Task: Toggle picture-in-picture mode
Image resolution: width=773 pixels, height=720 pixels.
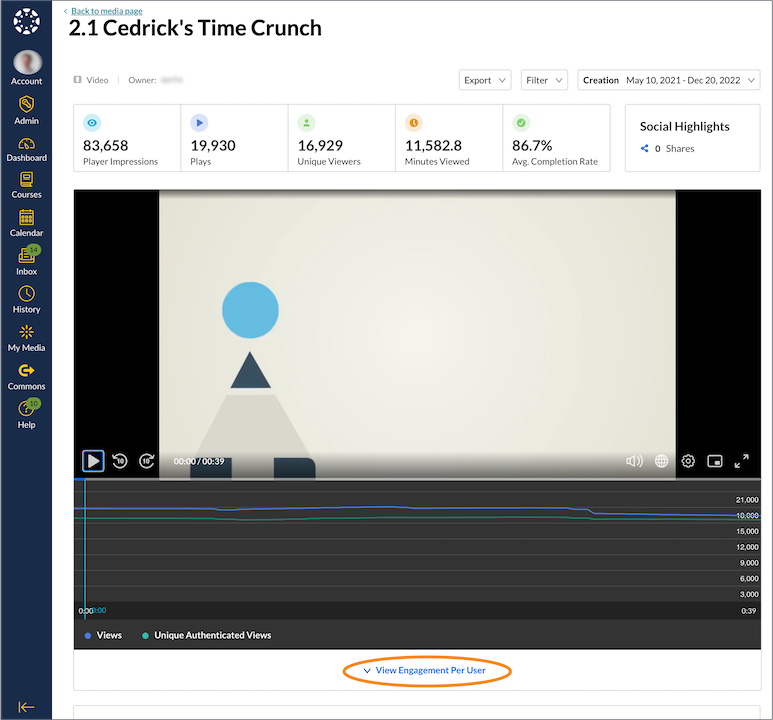Action: [715, 461]
